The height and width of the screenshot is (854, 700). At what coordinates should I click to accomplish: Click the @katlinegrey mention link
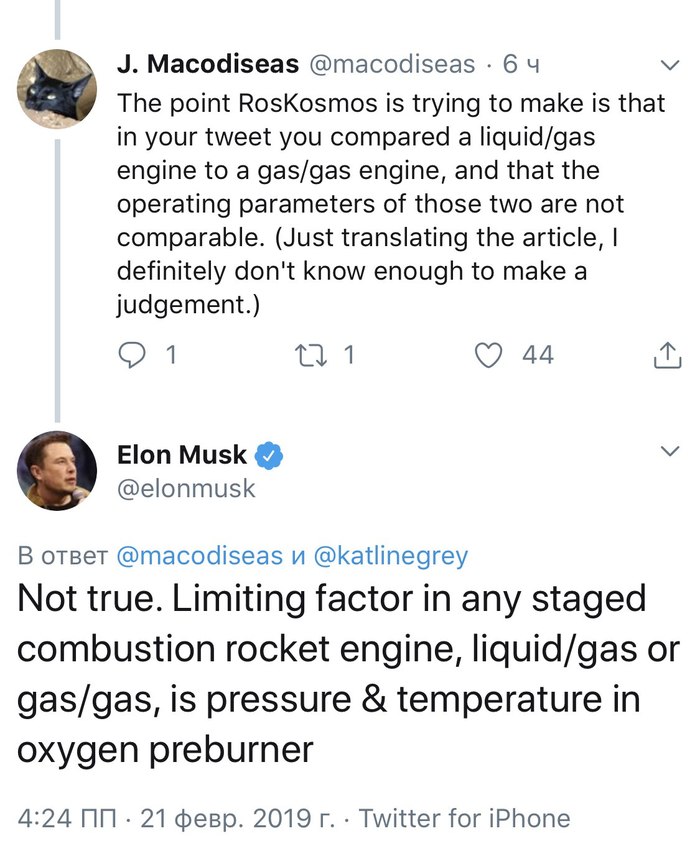pos(391,556)
